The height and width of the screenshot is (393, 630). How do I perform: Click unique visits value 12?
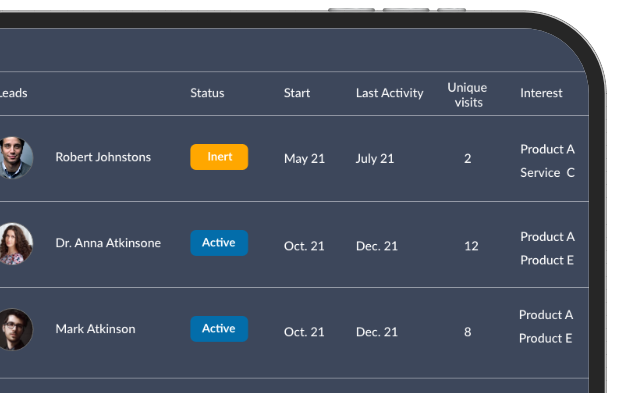pos(471,246)
